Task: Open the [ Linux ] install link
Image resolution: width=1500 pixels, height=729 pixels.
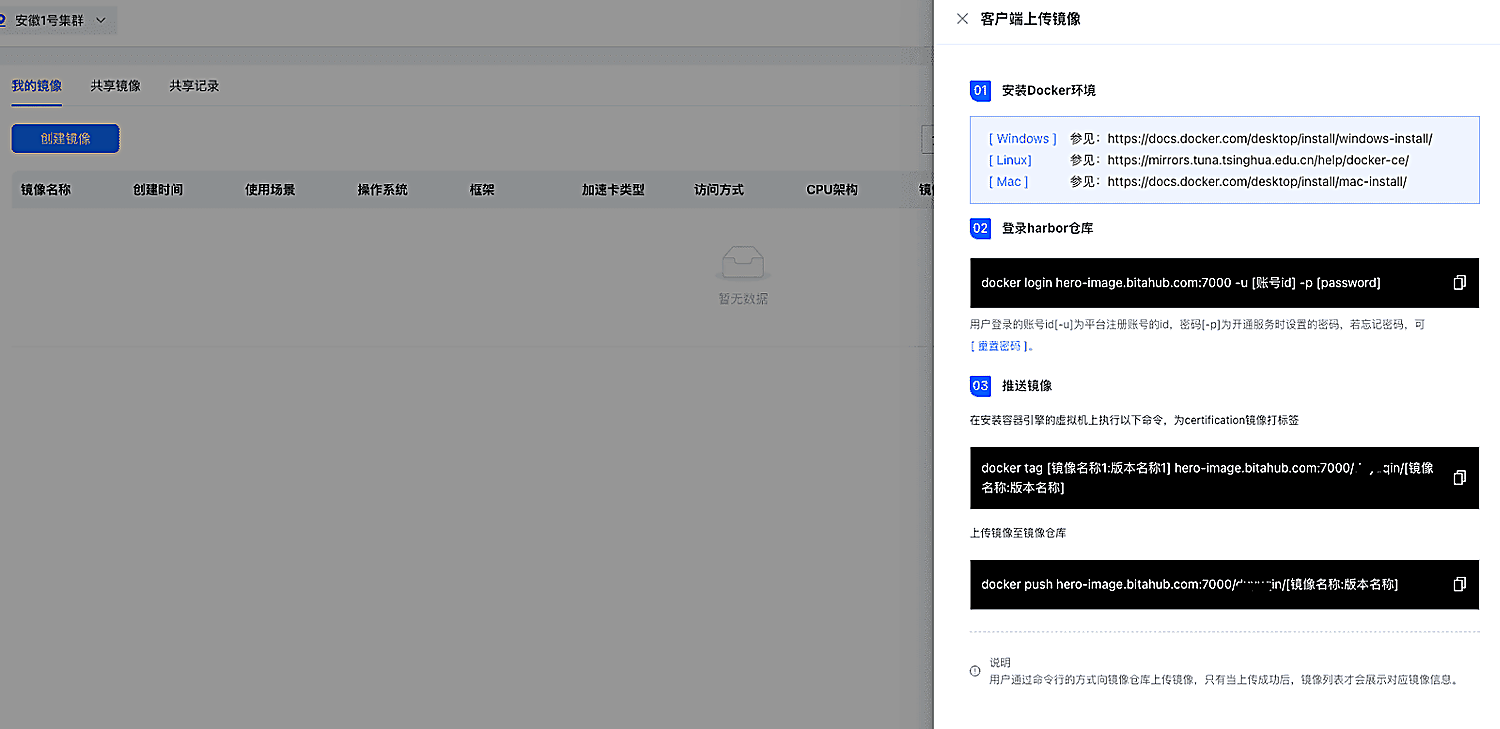Action: point(1010,160)
